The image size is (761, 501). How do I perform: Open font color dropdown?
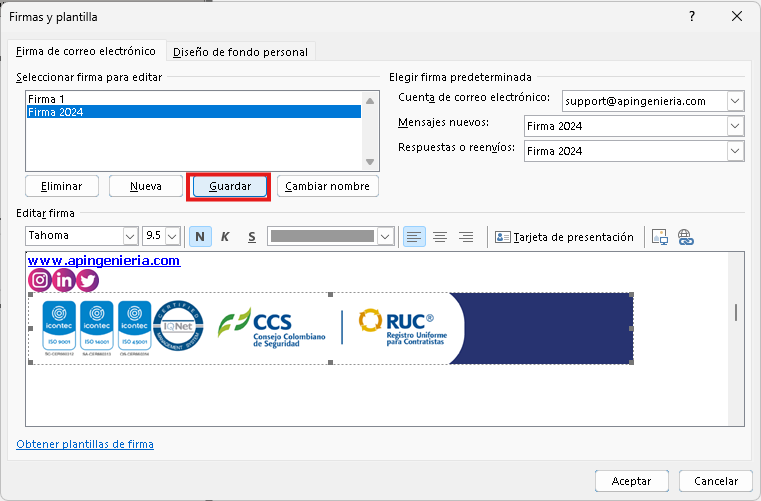[x=385, y=236]
